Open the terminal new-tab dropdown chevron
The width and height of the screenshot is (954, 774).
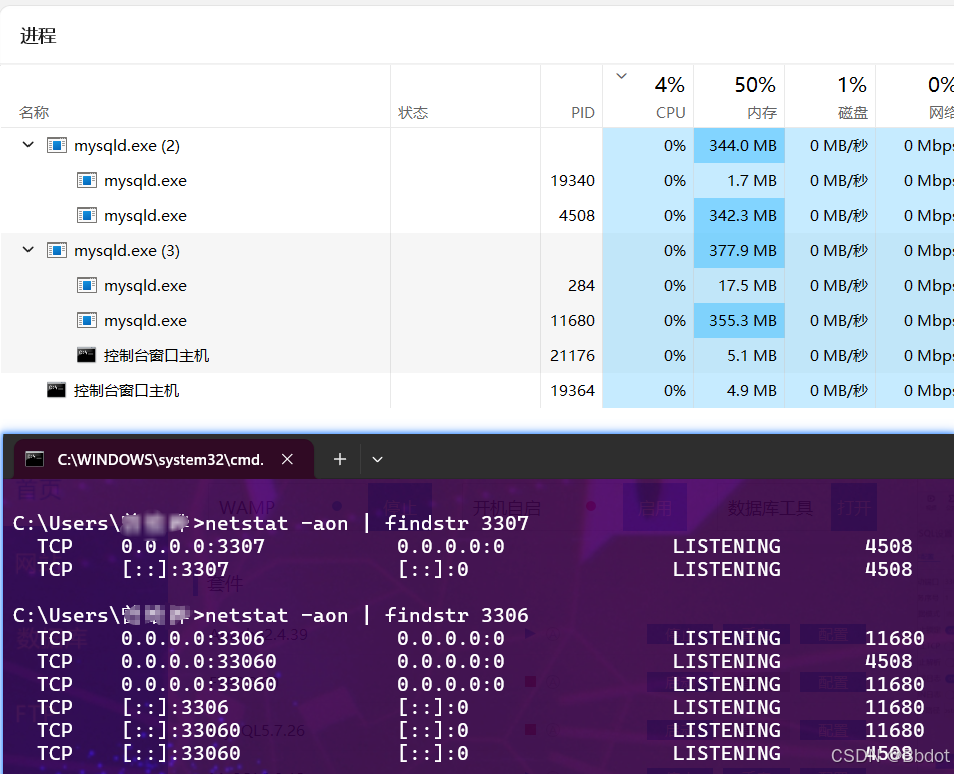point(377,458)
